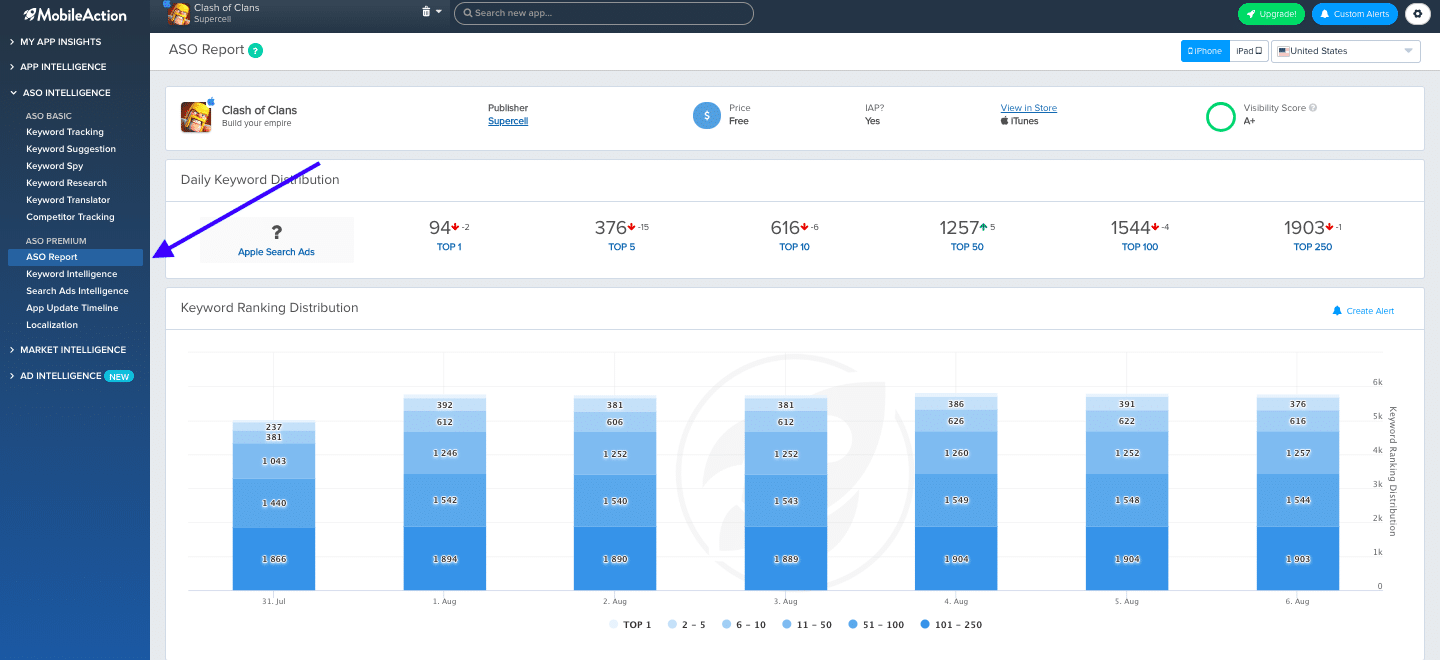Click the Clash of Clans app thumbnail in card
Viewport: 1440px width, 660px height.
click(x=196, y=117)
